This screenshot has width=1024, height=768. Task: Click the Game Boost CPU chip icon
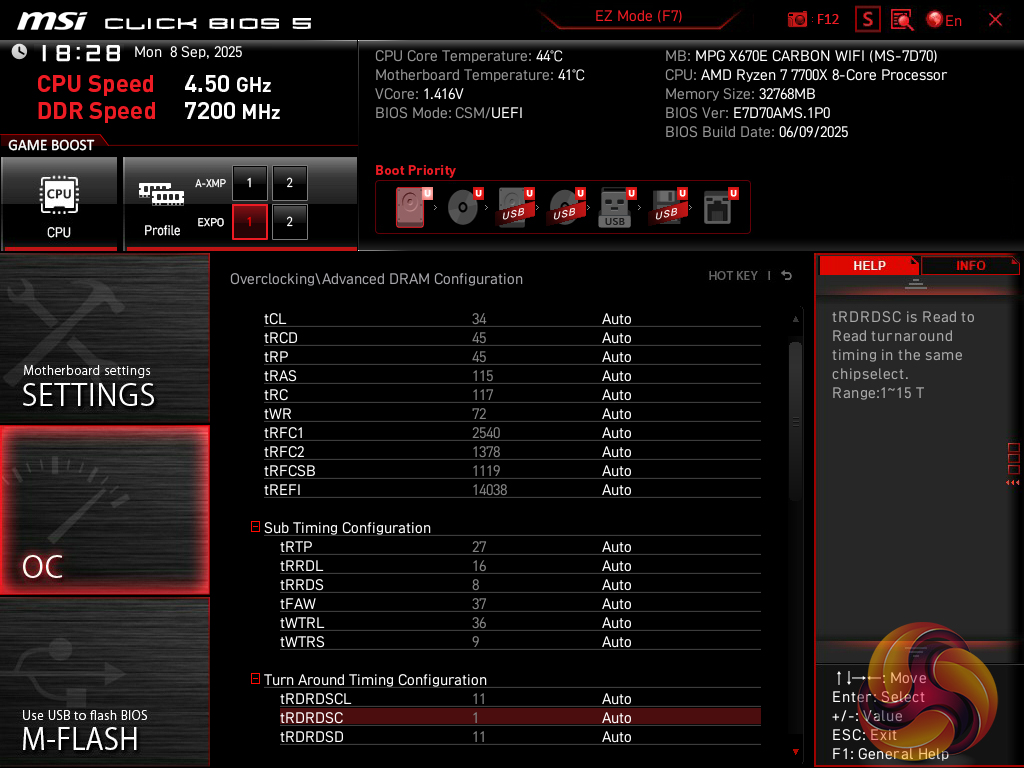point(59,195)
